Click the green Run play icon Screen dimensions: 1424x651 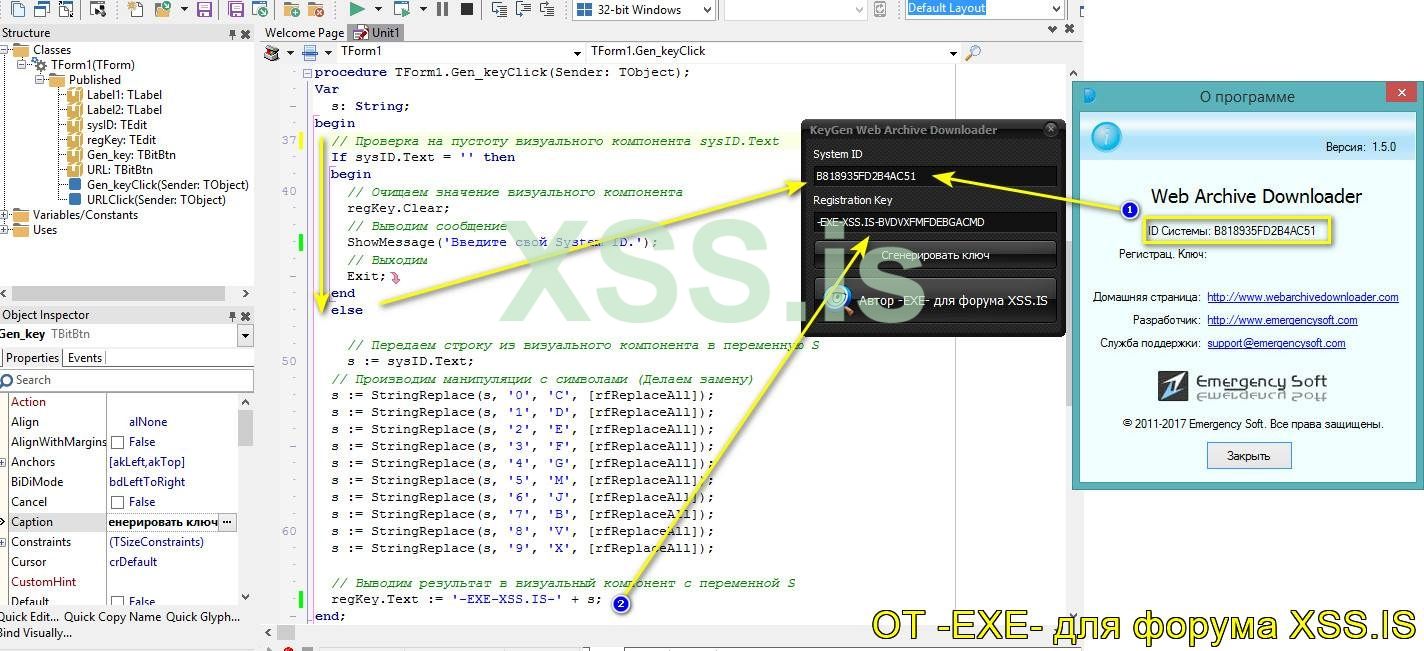pos(357,9)
